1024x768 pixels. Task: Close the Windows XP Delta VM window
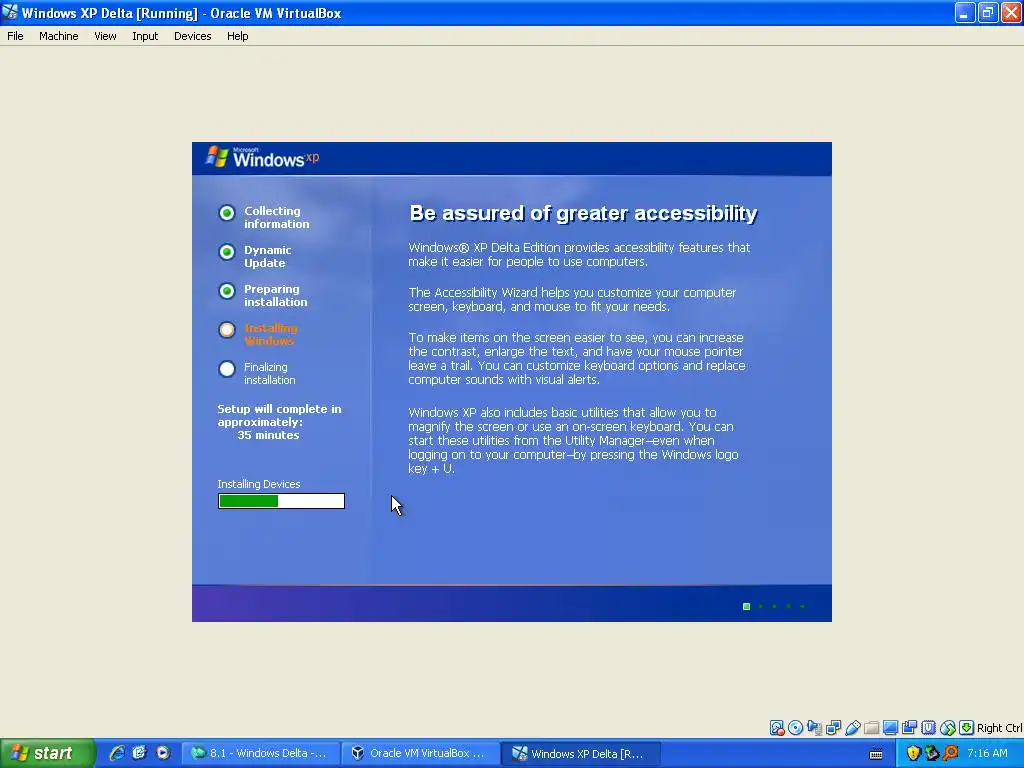[1012, 12]
